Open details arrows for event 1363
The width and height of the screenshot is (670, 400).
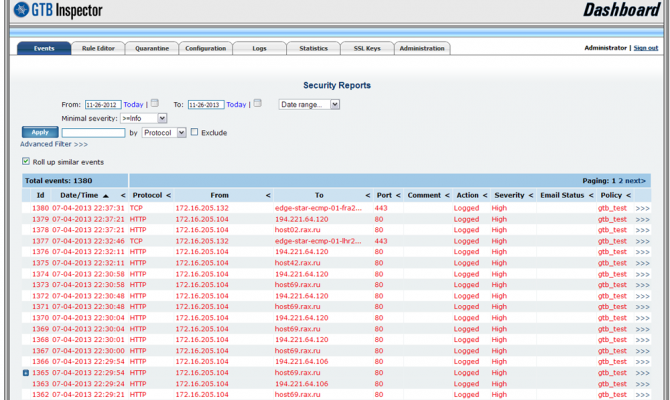tap(642, 384)
